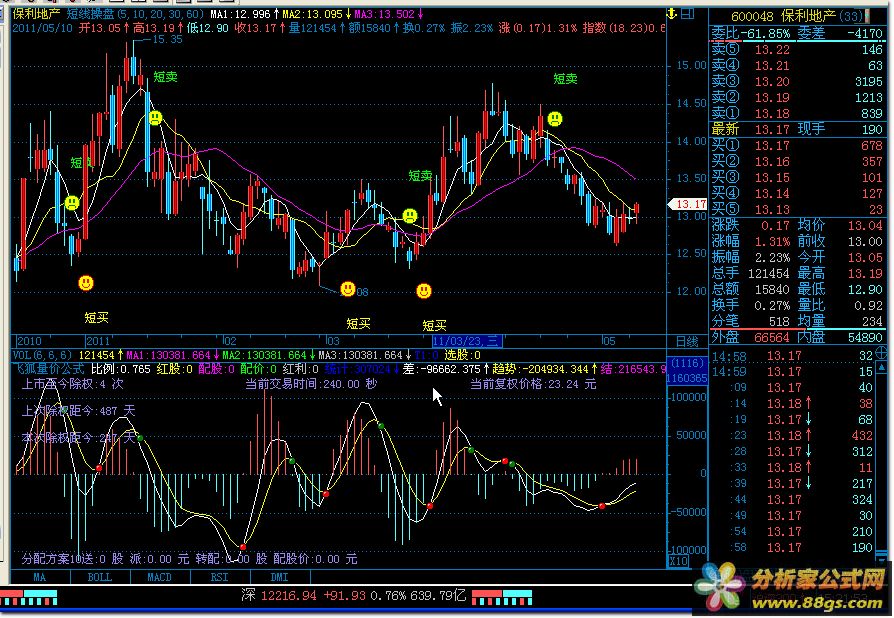Screen dimensions: 894x618
Task: Click the sad face under the rightmost 短卖 label
Action: (555, 119)
